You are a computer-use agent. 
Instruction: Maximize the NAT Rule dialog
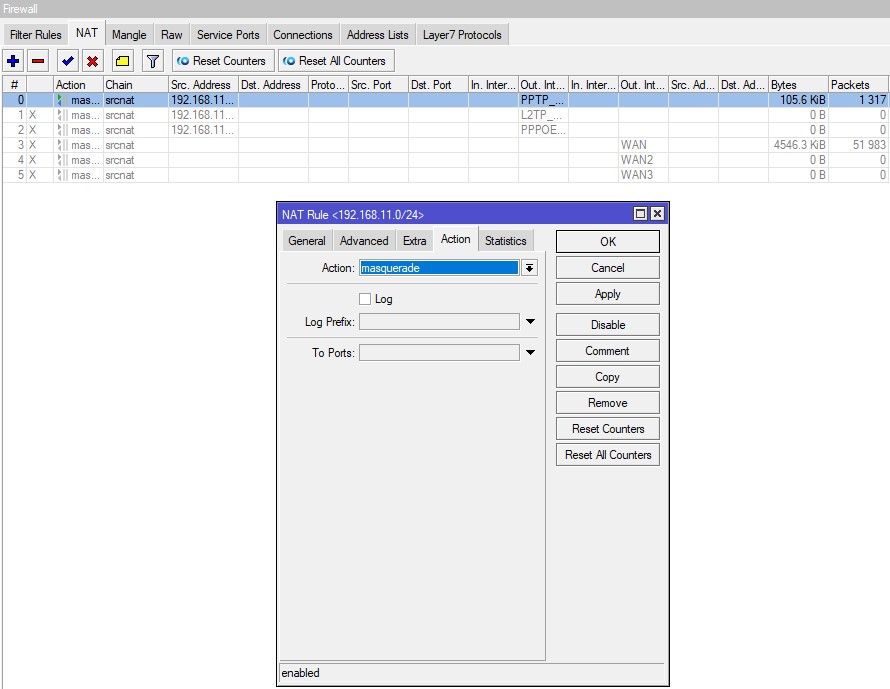(x=640, y=214)
